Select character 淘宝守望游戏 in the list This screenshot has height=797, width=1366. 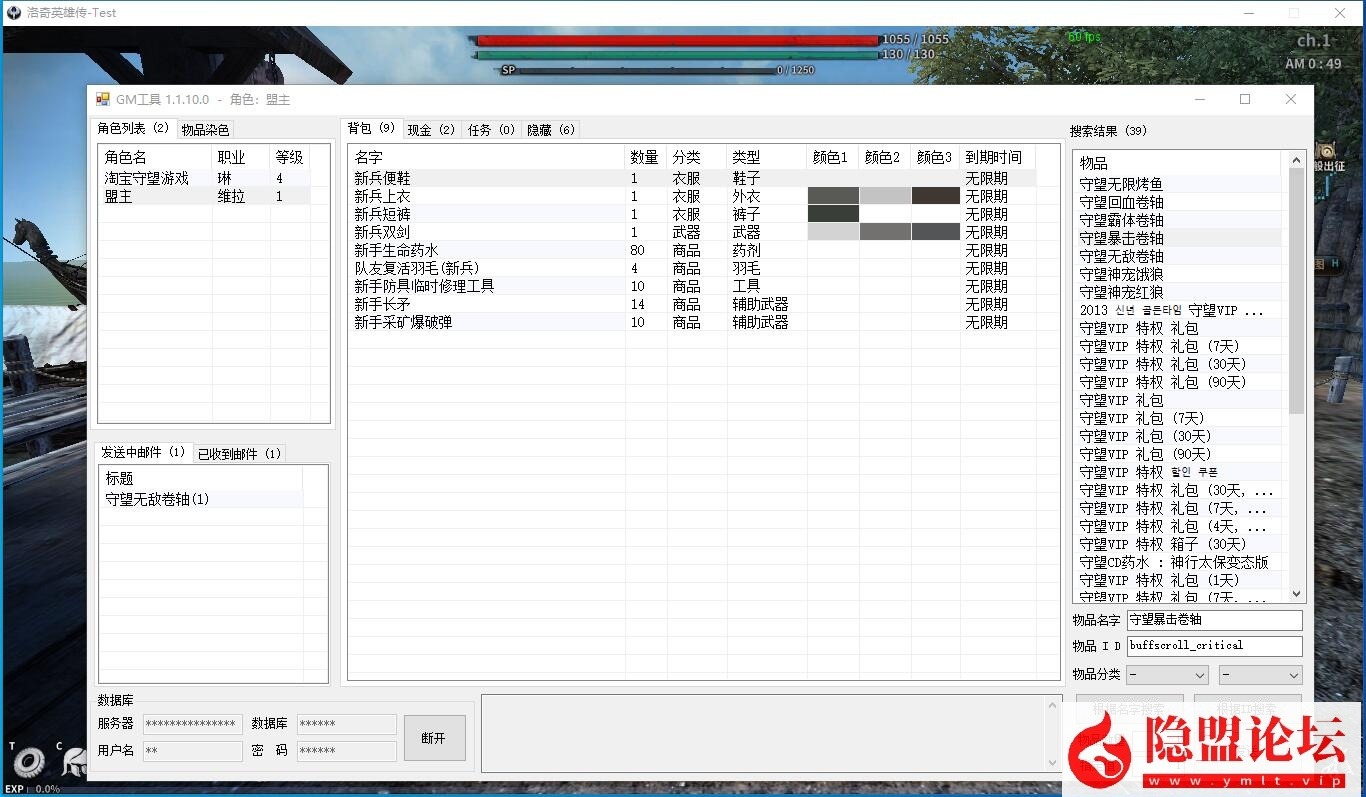[x=147, y=178]
